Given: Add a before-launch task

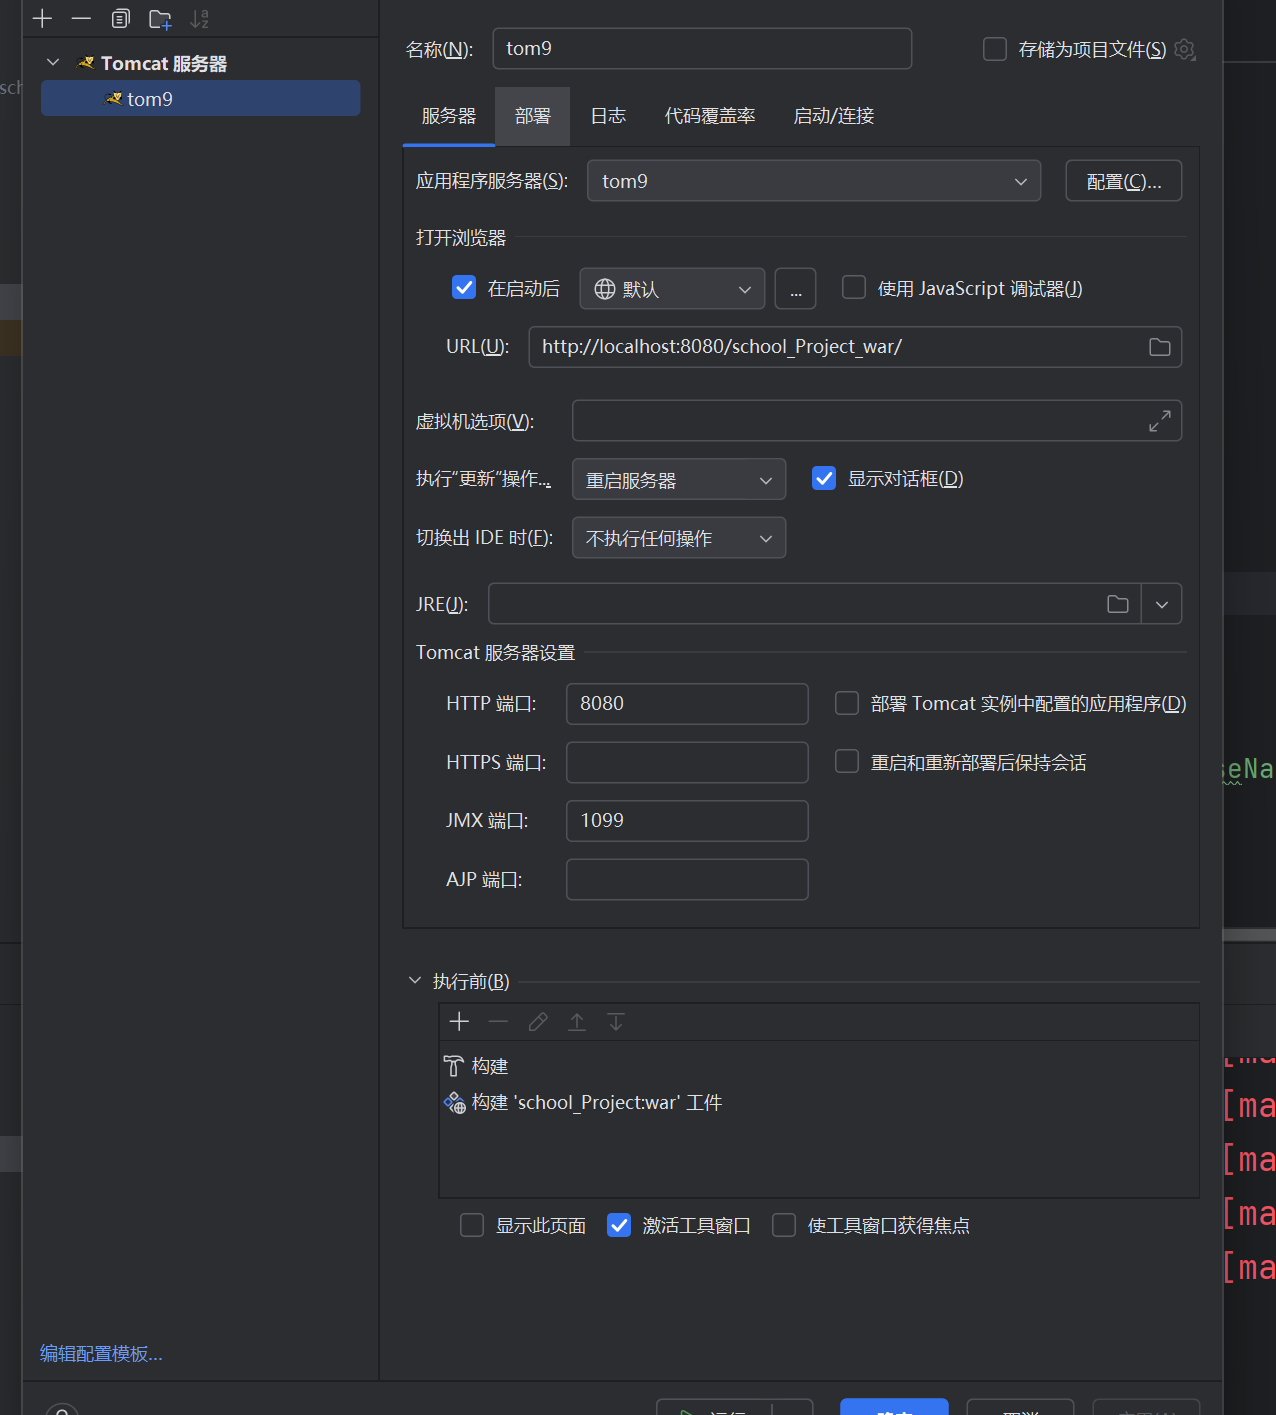Looking at the screenshot, I should coord(459,1021).
